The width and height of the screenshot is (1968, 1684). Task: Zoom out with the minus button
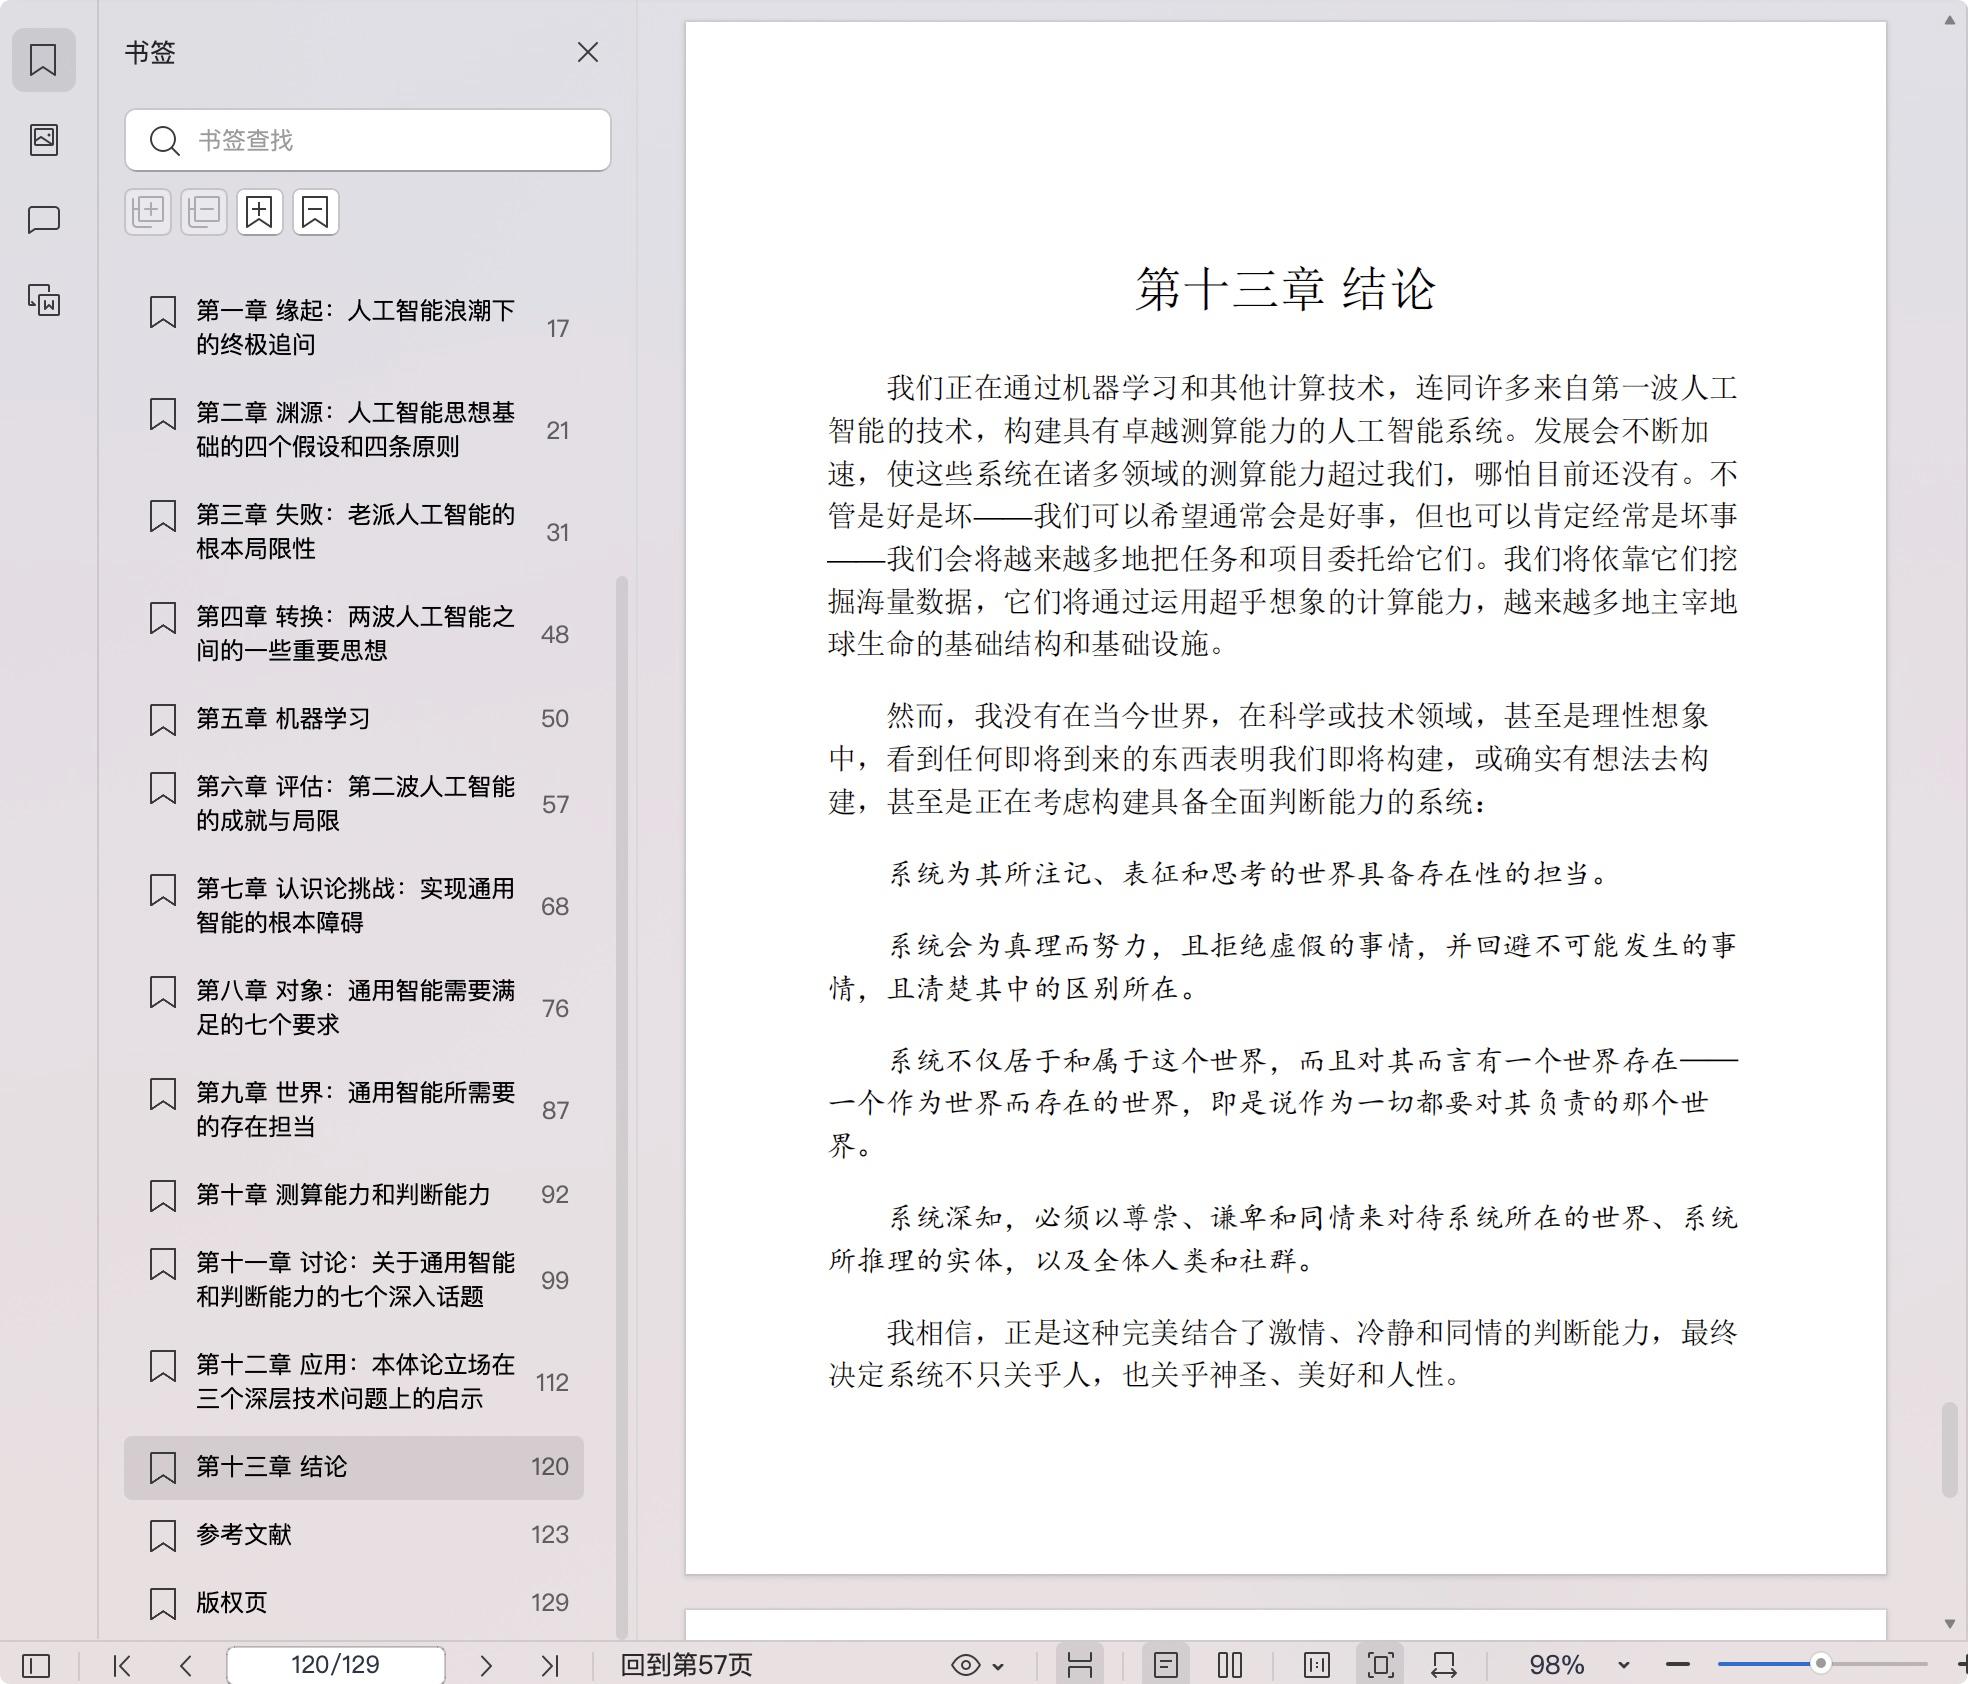[1678, 1665]
